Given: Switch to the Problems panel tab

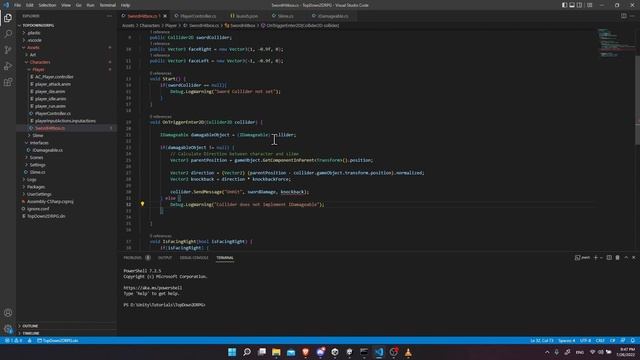Looking at the screenshot, I should pyautogui.click(x=133, y=258).
